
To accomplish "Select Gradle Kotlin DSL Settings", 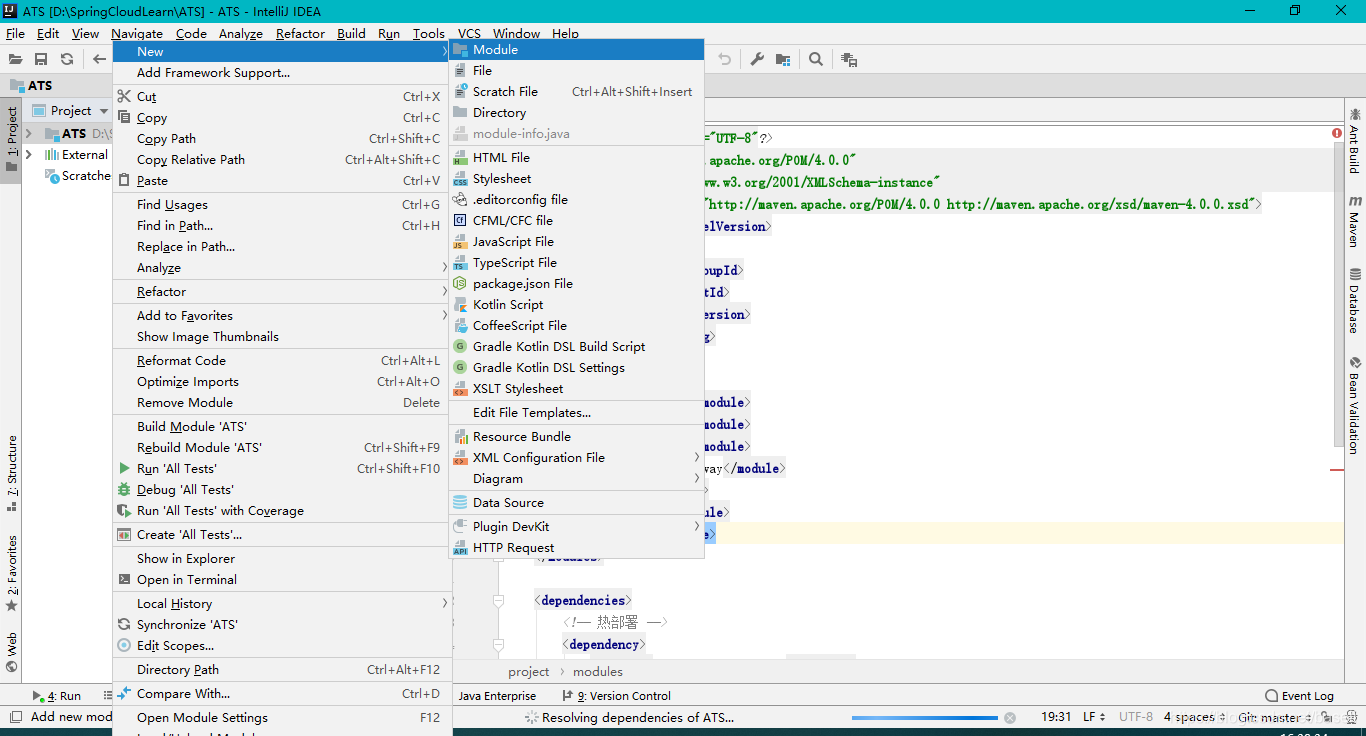I will point(577,367).
